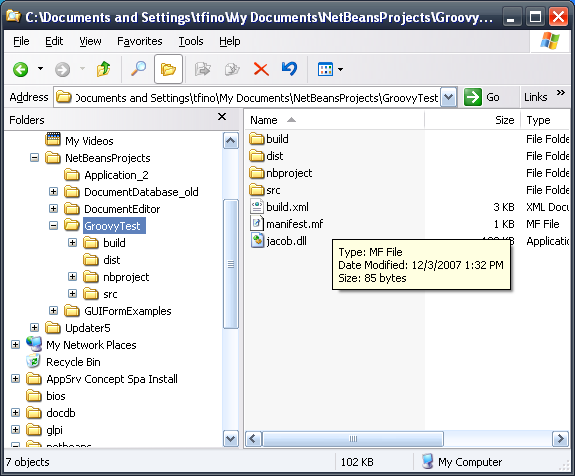Go up one folder level

(x=103, y=69)
